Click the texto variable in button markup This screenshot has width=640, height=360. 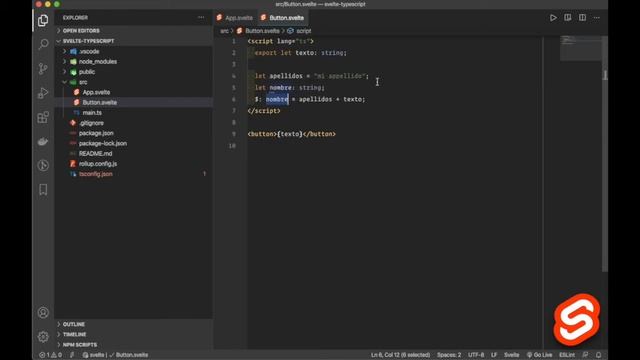pos(290,134)
